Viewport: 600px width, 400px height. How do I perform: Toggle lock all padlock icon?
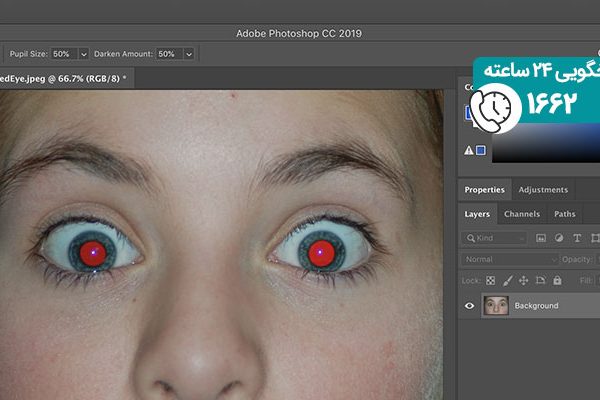pos(555,282)
